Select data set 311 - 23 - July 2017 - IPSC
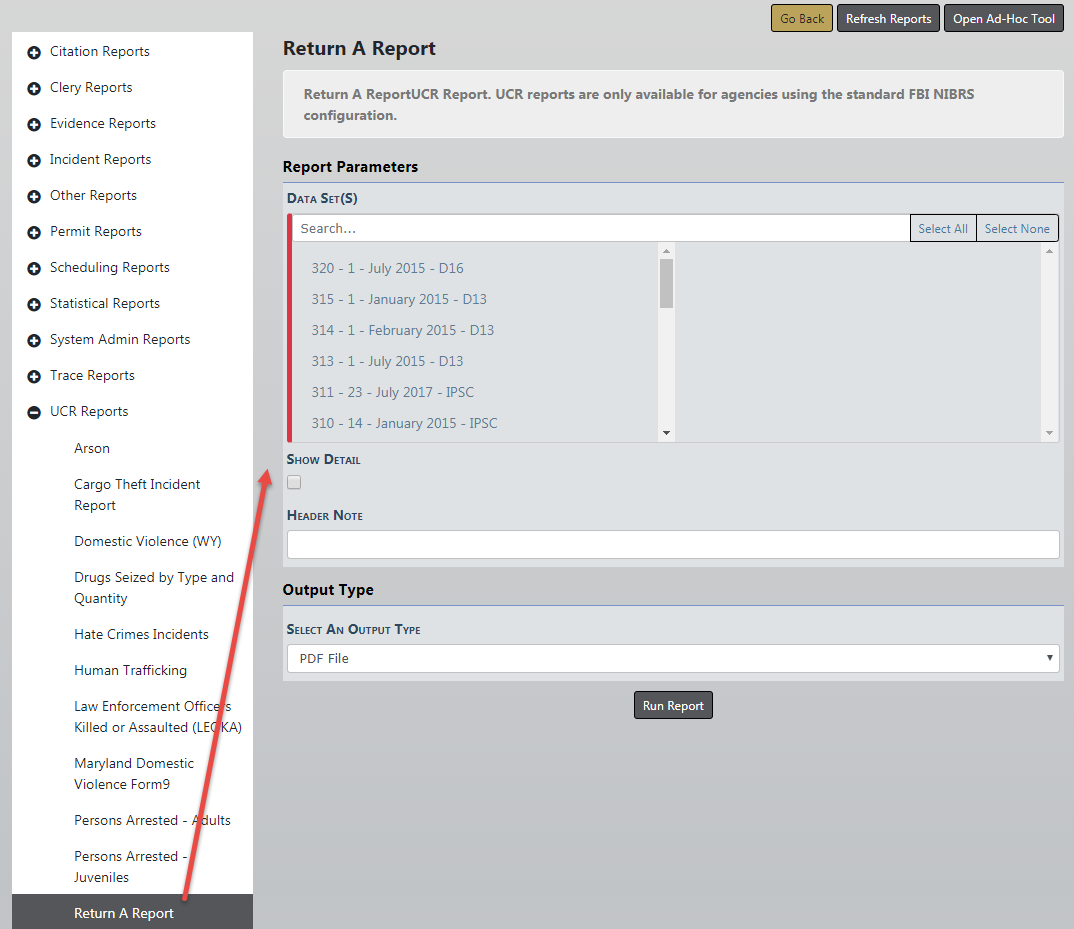 (392, 392)
